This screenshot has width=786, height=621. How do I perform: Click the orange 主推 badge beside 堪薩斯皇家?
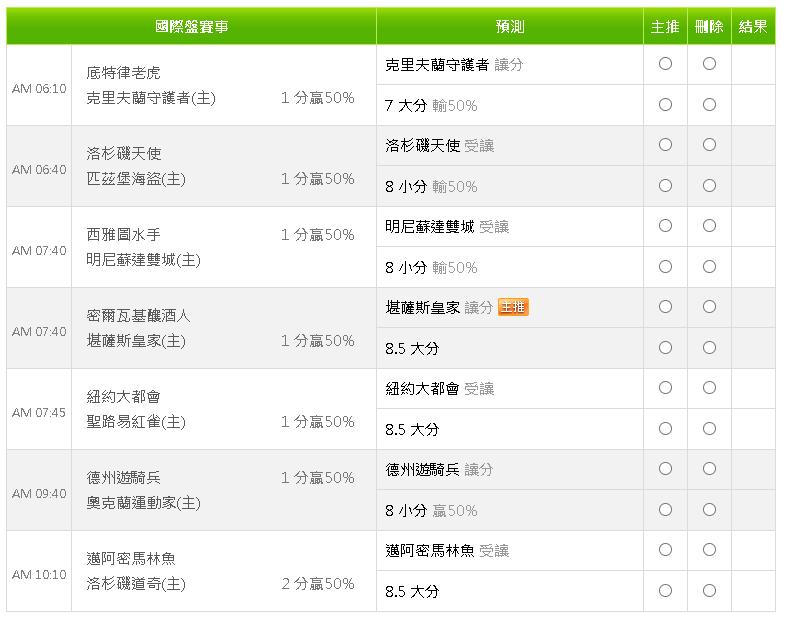click(x=513, y=307)
